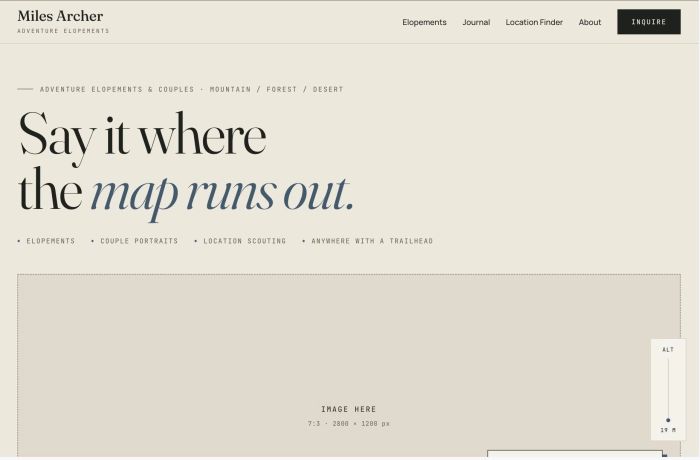Open the Elopements navigation link

point(424,22)
